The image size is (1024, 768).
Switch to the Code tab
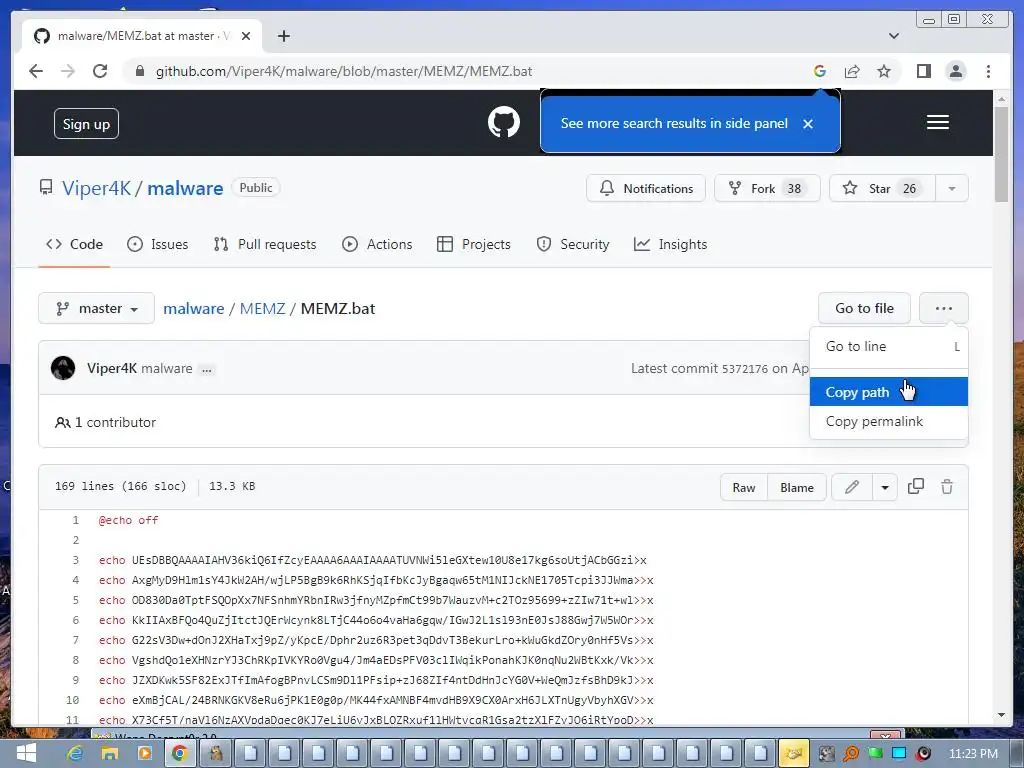[74, 244]
